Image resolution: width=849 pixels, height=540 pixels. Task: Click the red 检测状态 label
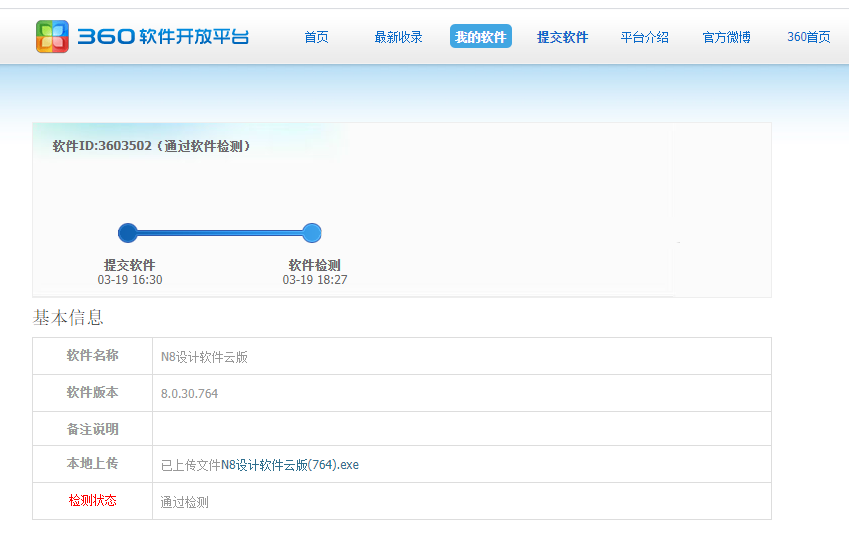tap(93, 500)
